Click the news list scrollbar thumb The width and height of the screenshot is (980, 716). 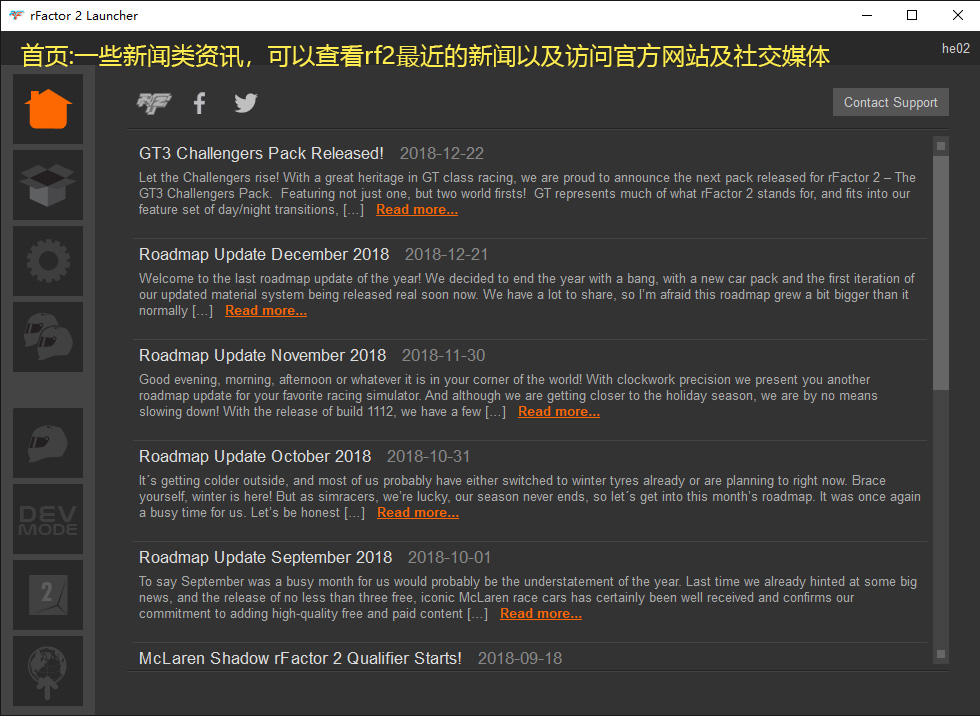(x=941, y=273)
